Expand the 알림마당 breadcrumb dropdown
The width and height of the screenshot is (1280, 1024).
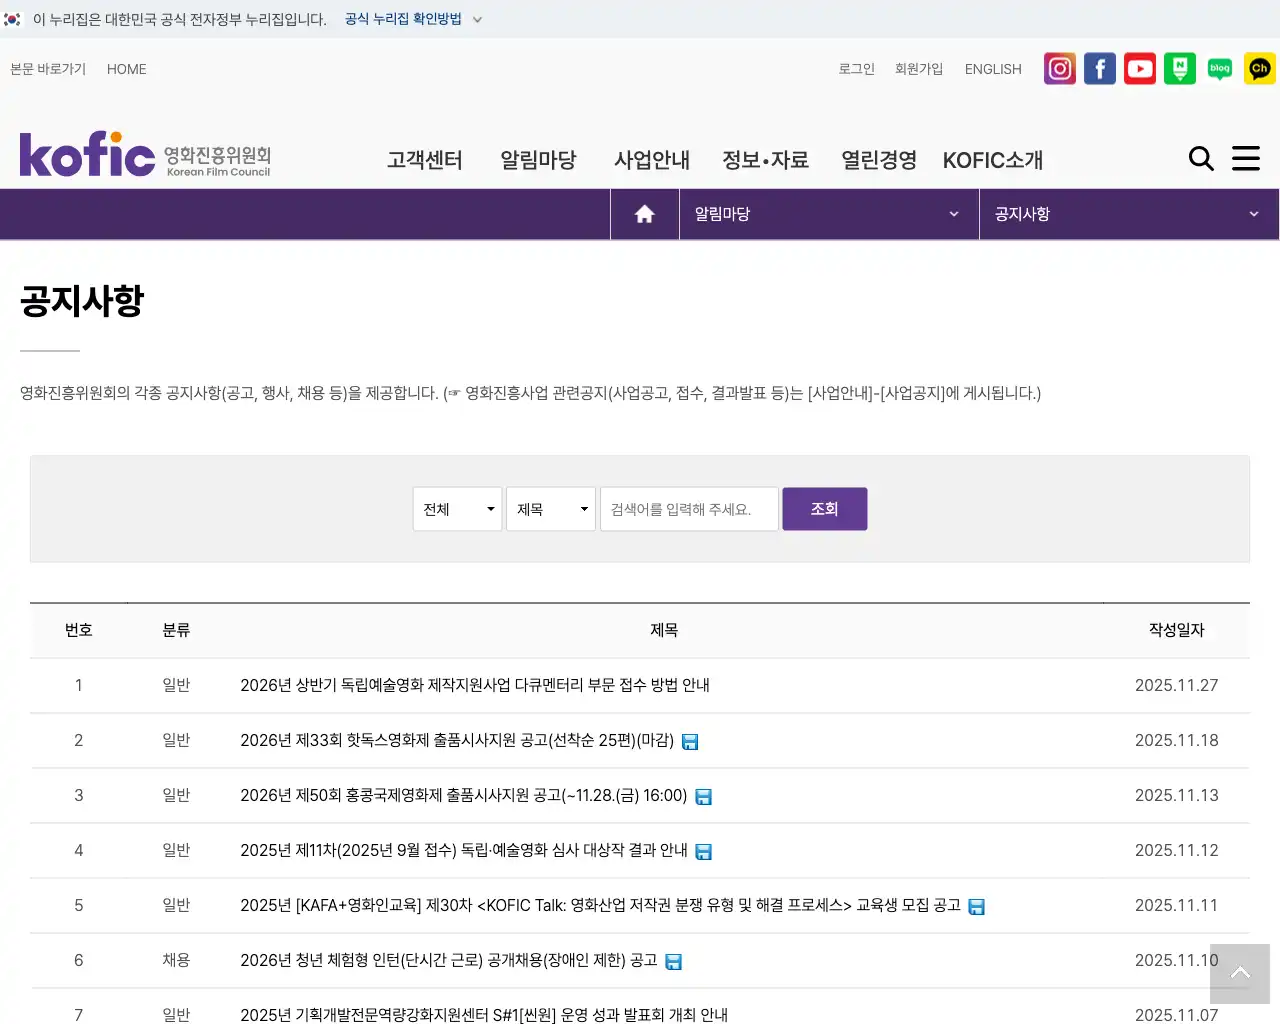point(952,213)
